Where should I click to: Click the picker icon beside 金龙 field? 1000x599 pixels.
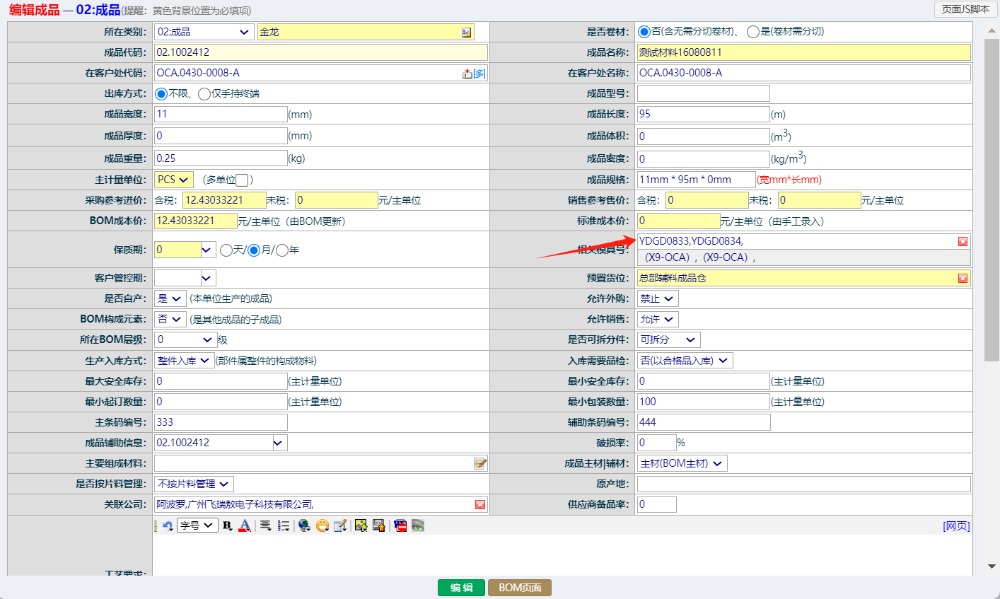[x=466, y=32]
